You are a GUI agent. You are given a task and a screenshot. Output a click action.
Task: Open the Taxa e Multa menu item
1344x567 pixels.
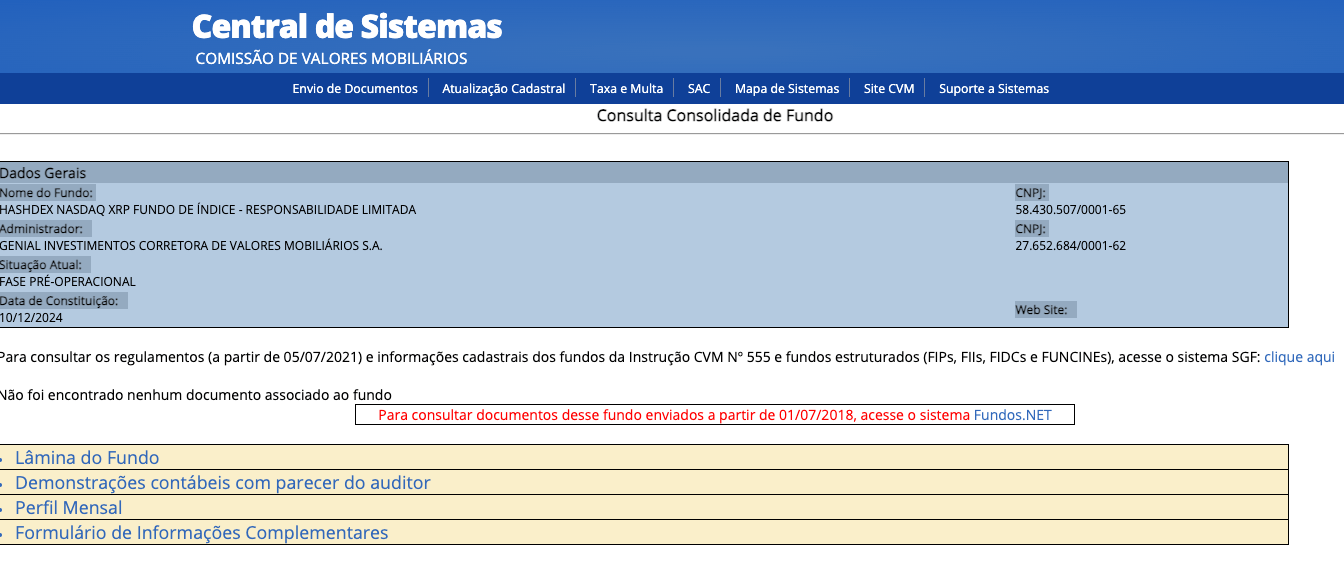[626, 89]
